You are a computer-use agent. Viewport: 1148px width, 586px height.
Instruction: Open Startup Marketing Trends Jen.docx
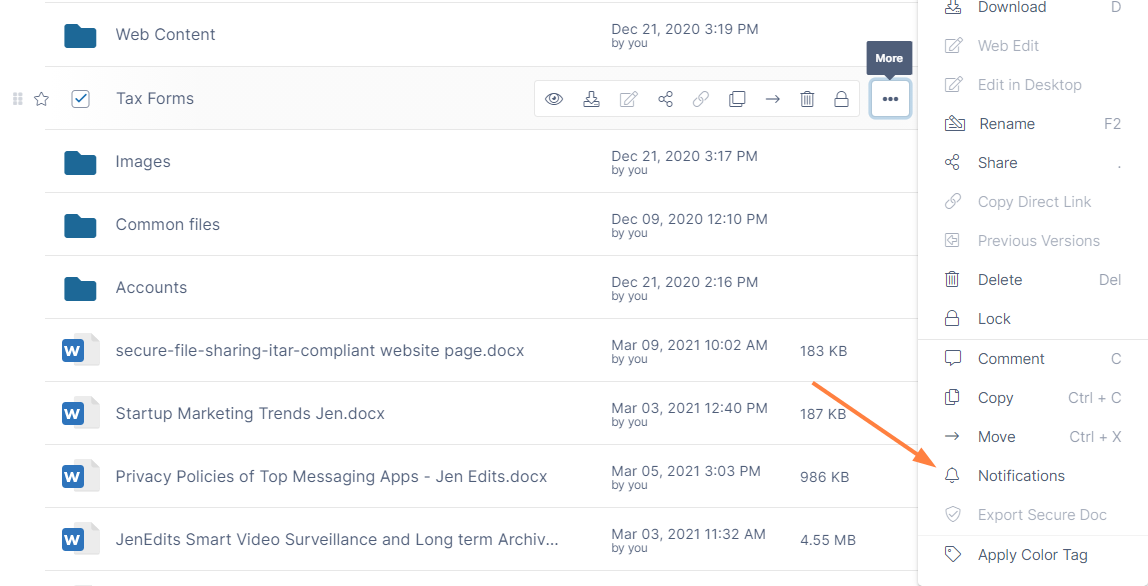(250, 413)
